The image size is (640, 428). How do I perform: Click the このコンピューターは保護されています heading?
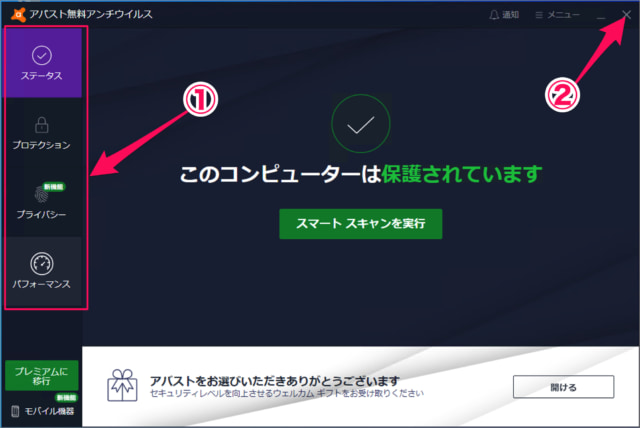pos(361,174)
